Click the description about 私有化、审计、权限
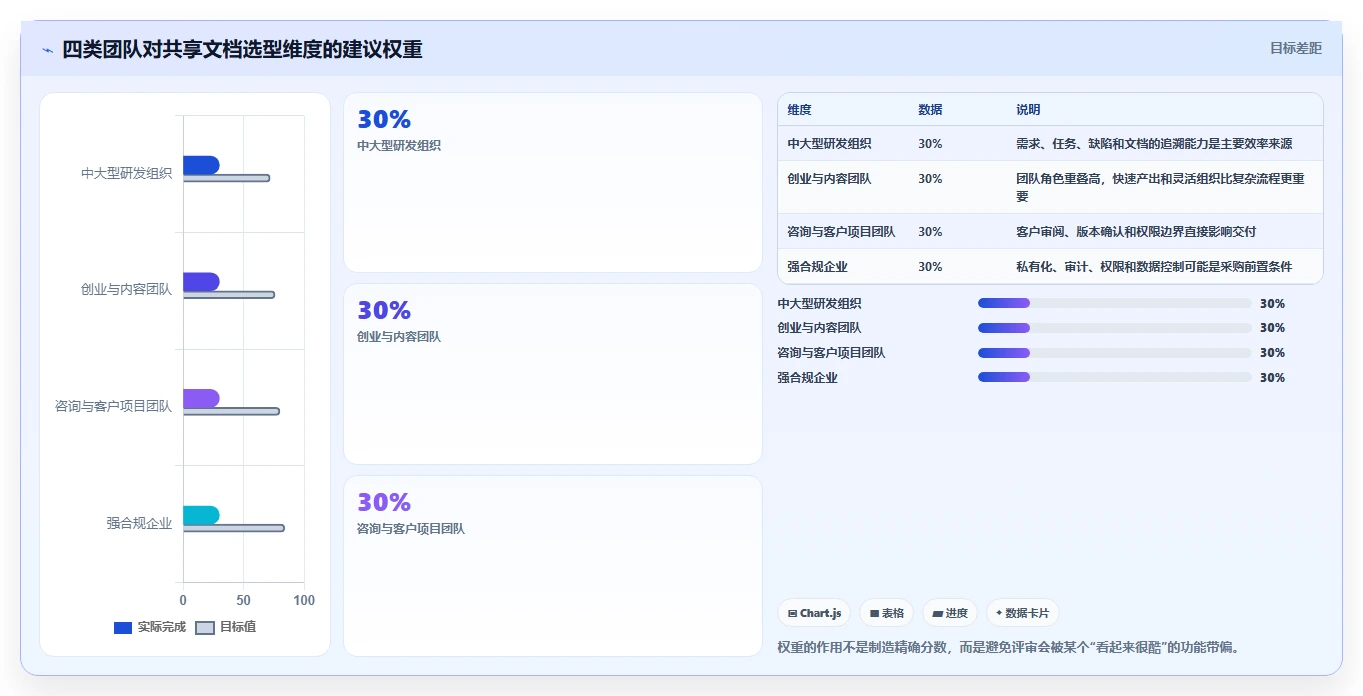 (x=1154, y=267)
